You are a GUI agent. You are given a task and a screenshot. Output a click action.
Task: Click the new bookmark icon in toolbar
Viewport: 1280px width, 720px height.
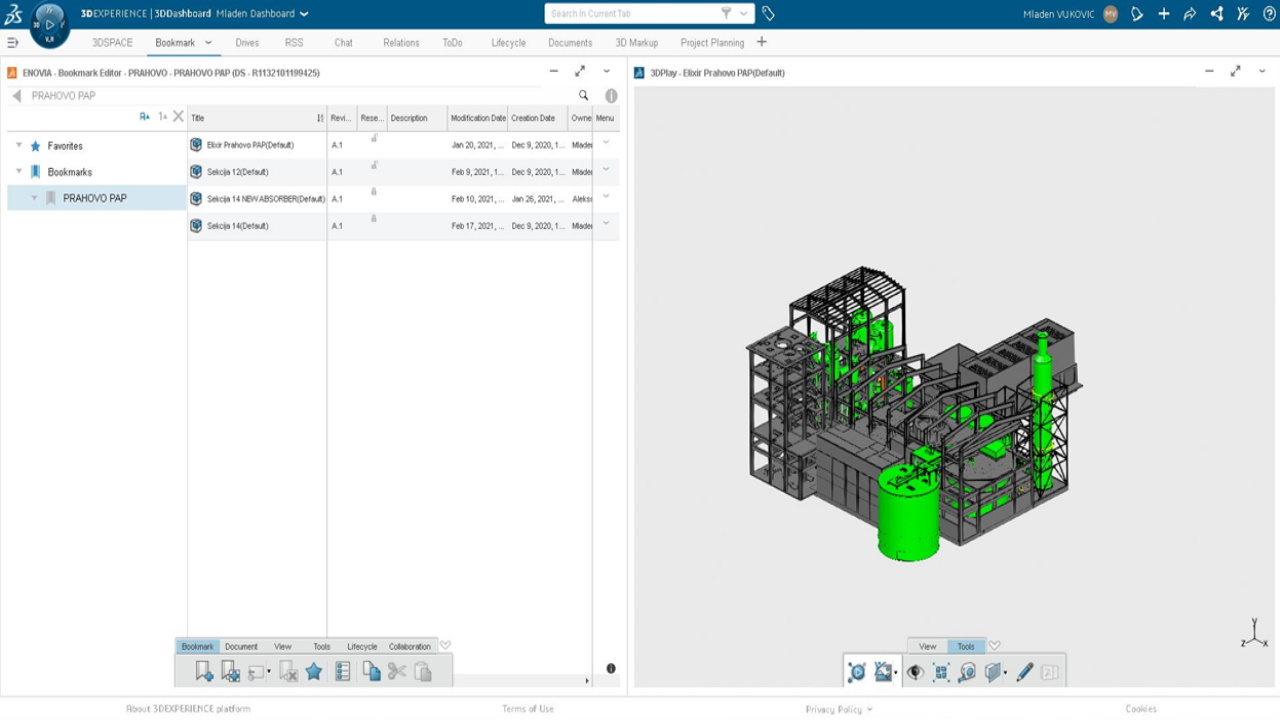coord(204,672)
